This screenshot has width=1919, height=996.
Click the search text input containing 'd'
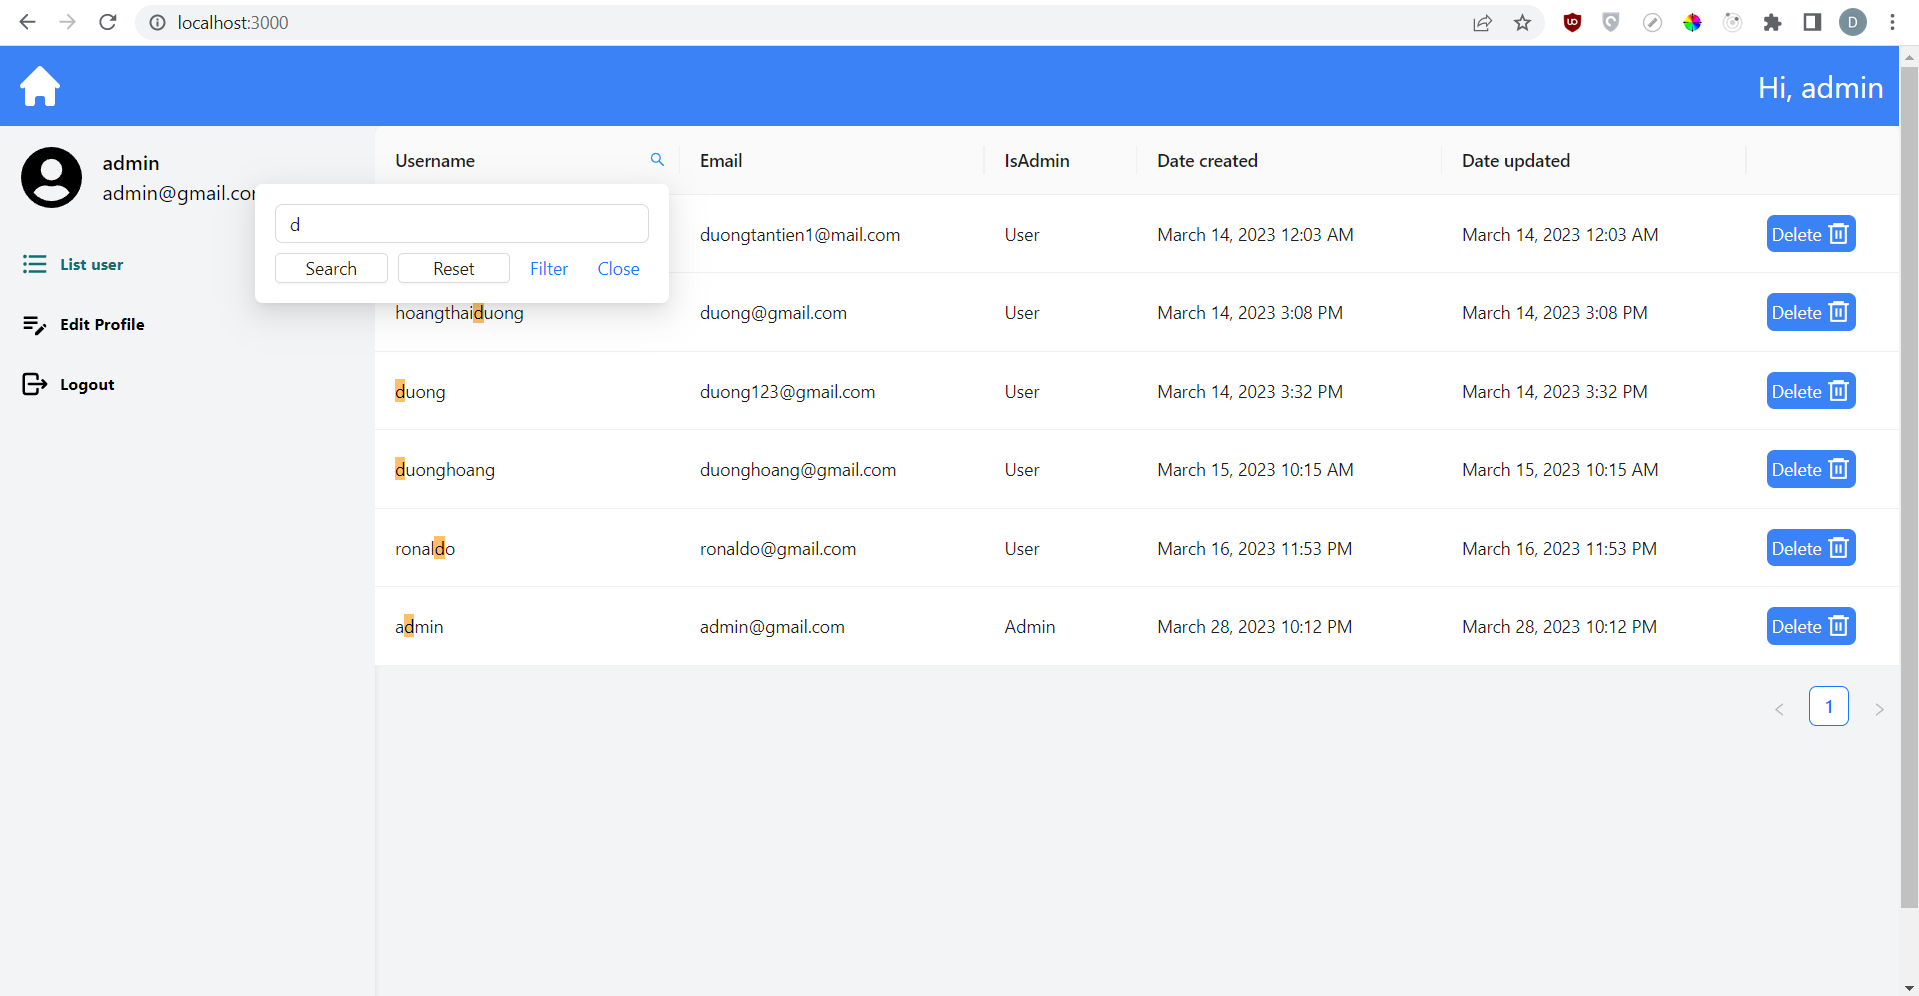[x=461, y=223]
